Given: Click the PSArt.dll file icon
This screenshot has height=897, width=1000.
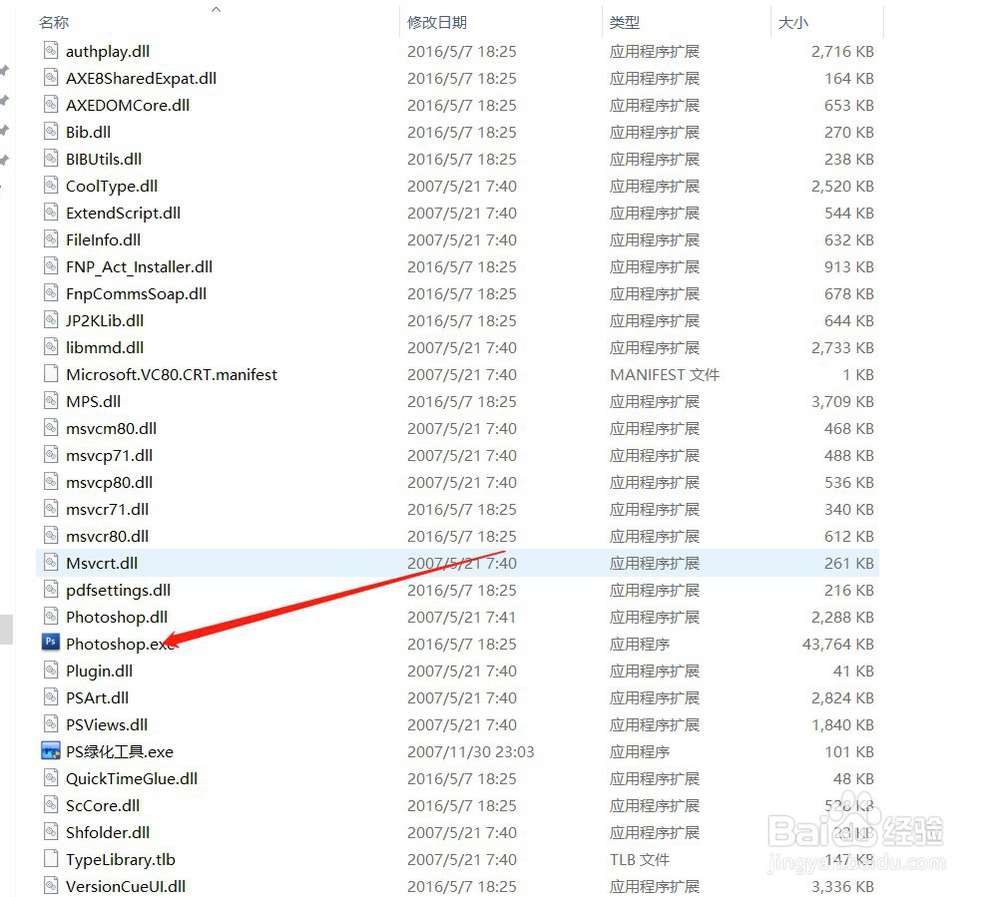Looking at the screenshot, I should coord(51,697).
